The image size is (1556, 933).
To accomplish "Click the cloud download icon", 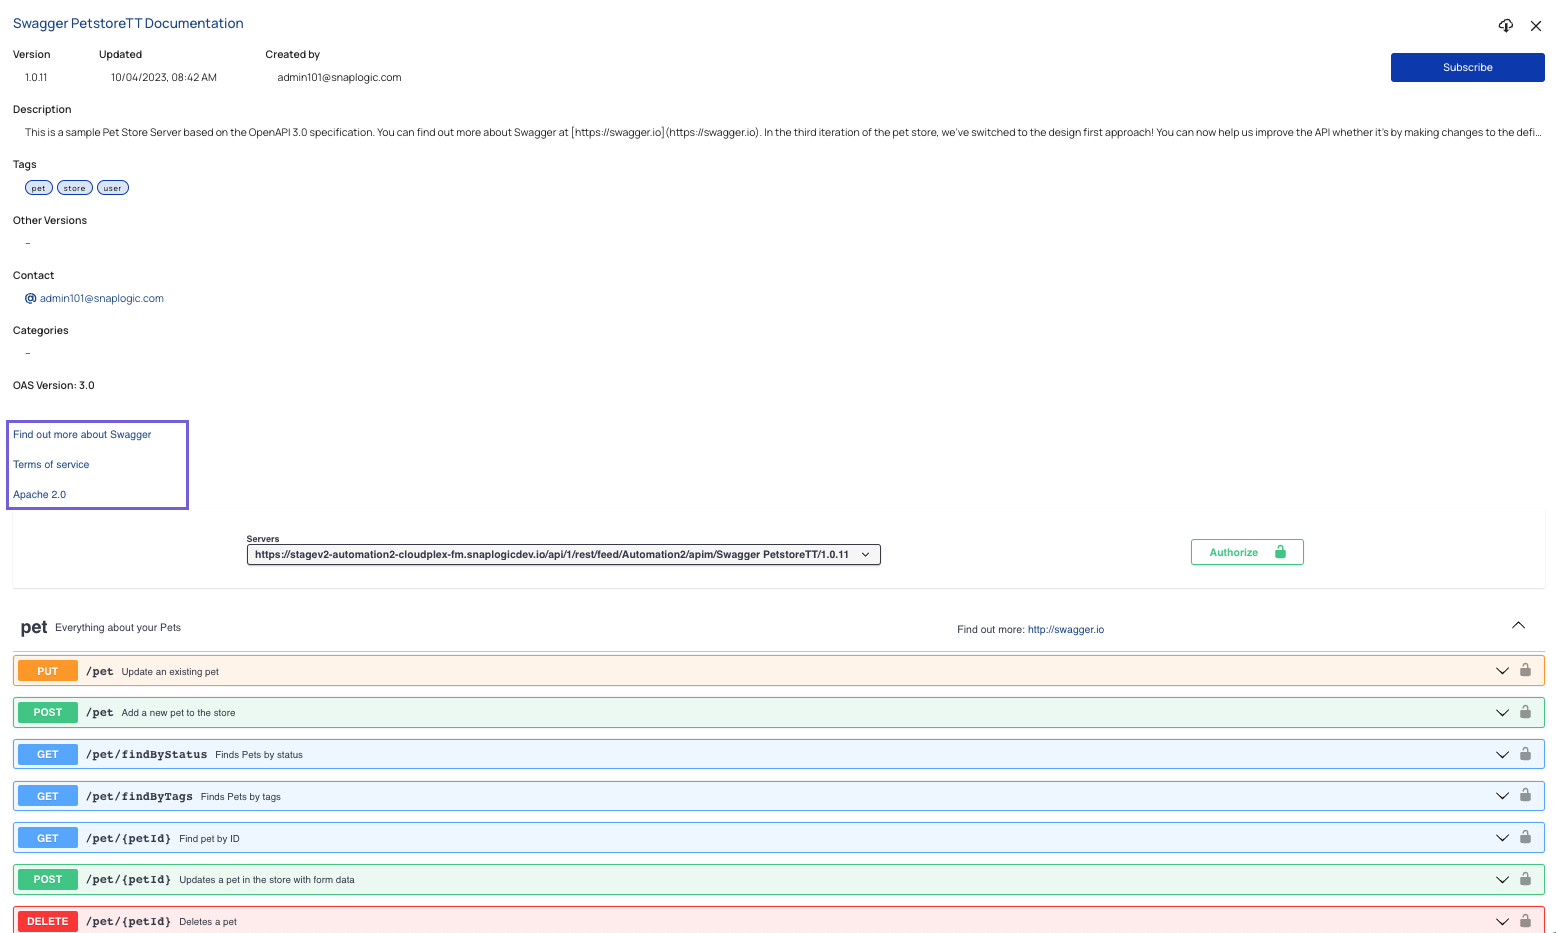I will [x=1506, y=26].
